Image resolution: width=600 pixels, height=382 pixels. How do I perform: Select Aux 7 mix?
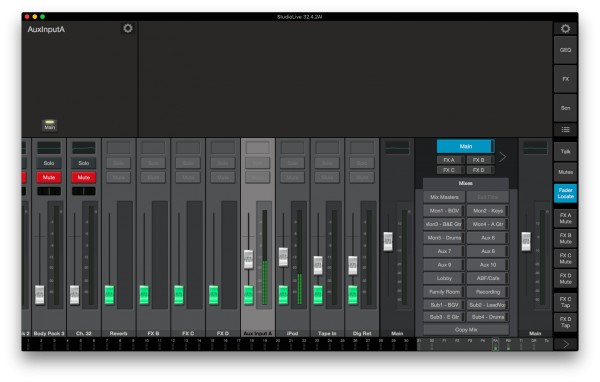pos(444,251)
